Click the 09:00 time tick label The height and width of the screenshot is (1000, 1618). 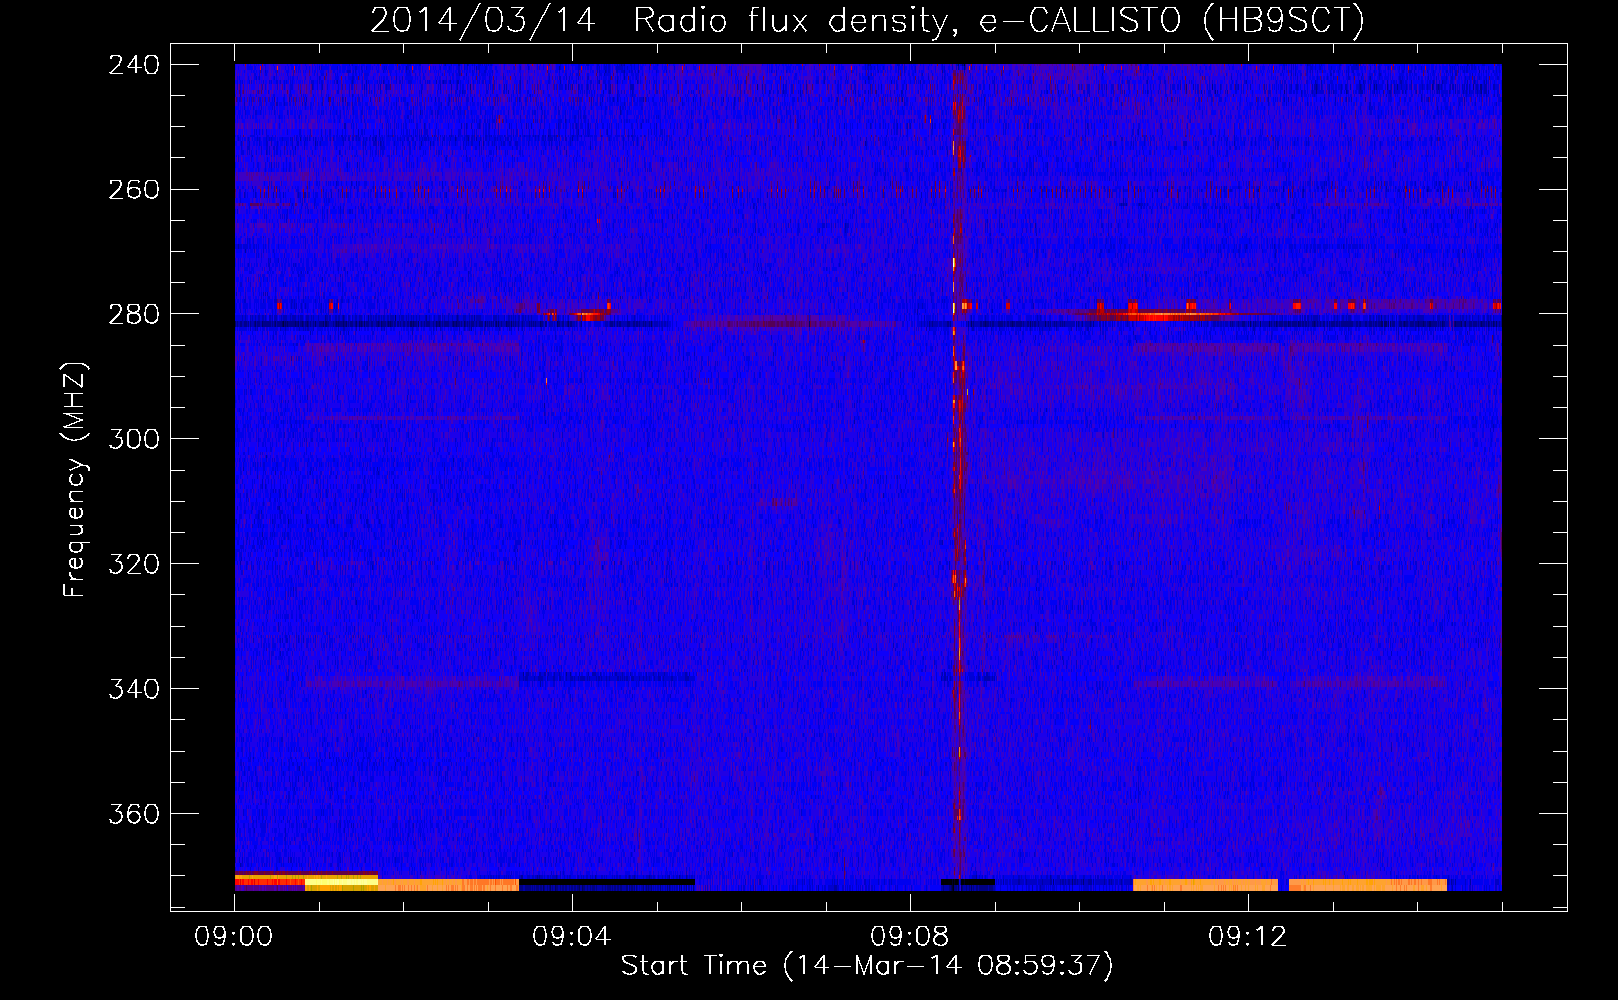(x=234, y=937)
